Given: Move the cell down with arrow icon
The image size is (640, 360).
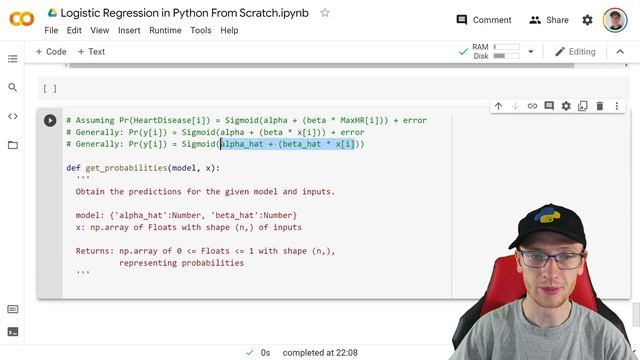Looking at the screenshot, I should coord(516,106).
